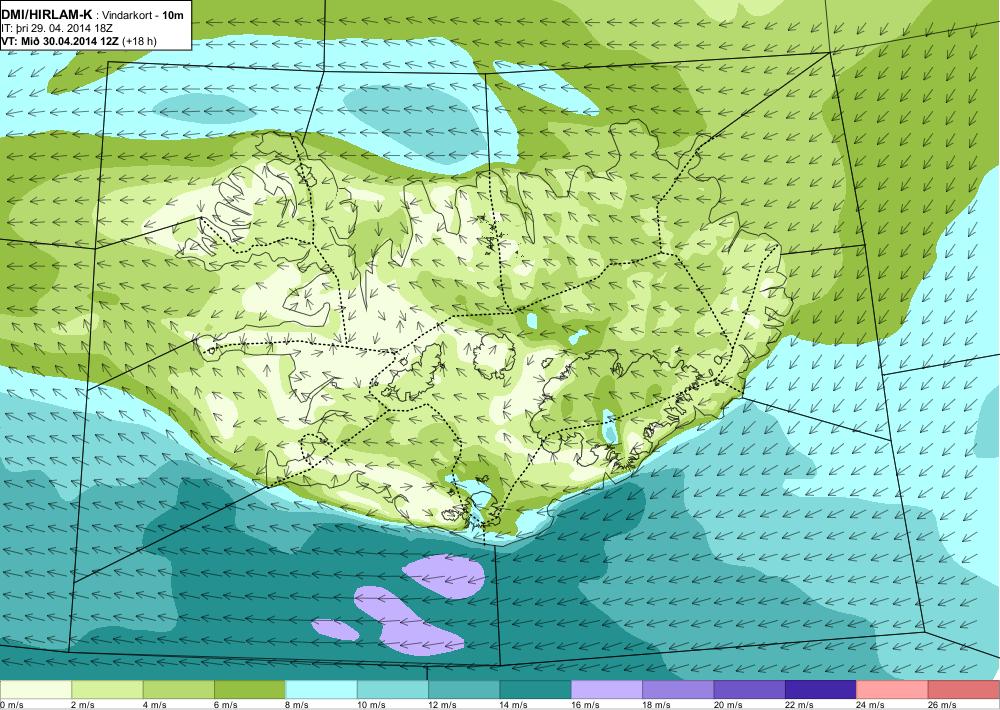Viewport: 1000px width, 710px height.
Task: Select the dark teal 14 m/s legend swatch
Action: click(536, 690)
